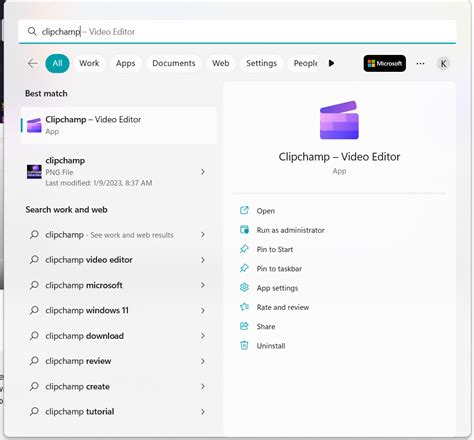Click search icon beside clipchamp create
Image resolution: width=474 pixels, height=440 pixels.
[34, 386]
